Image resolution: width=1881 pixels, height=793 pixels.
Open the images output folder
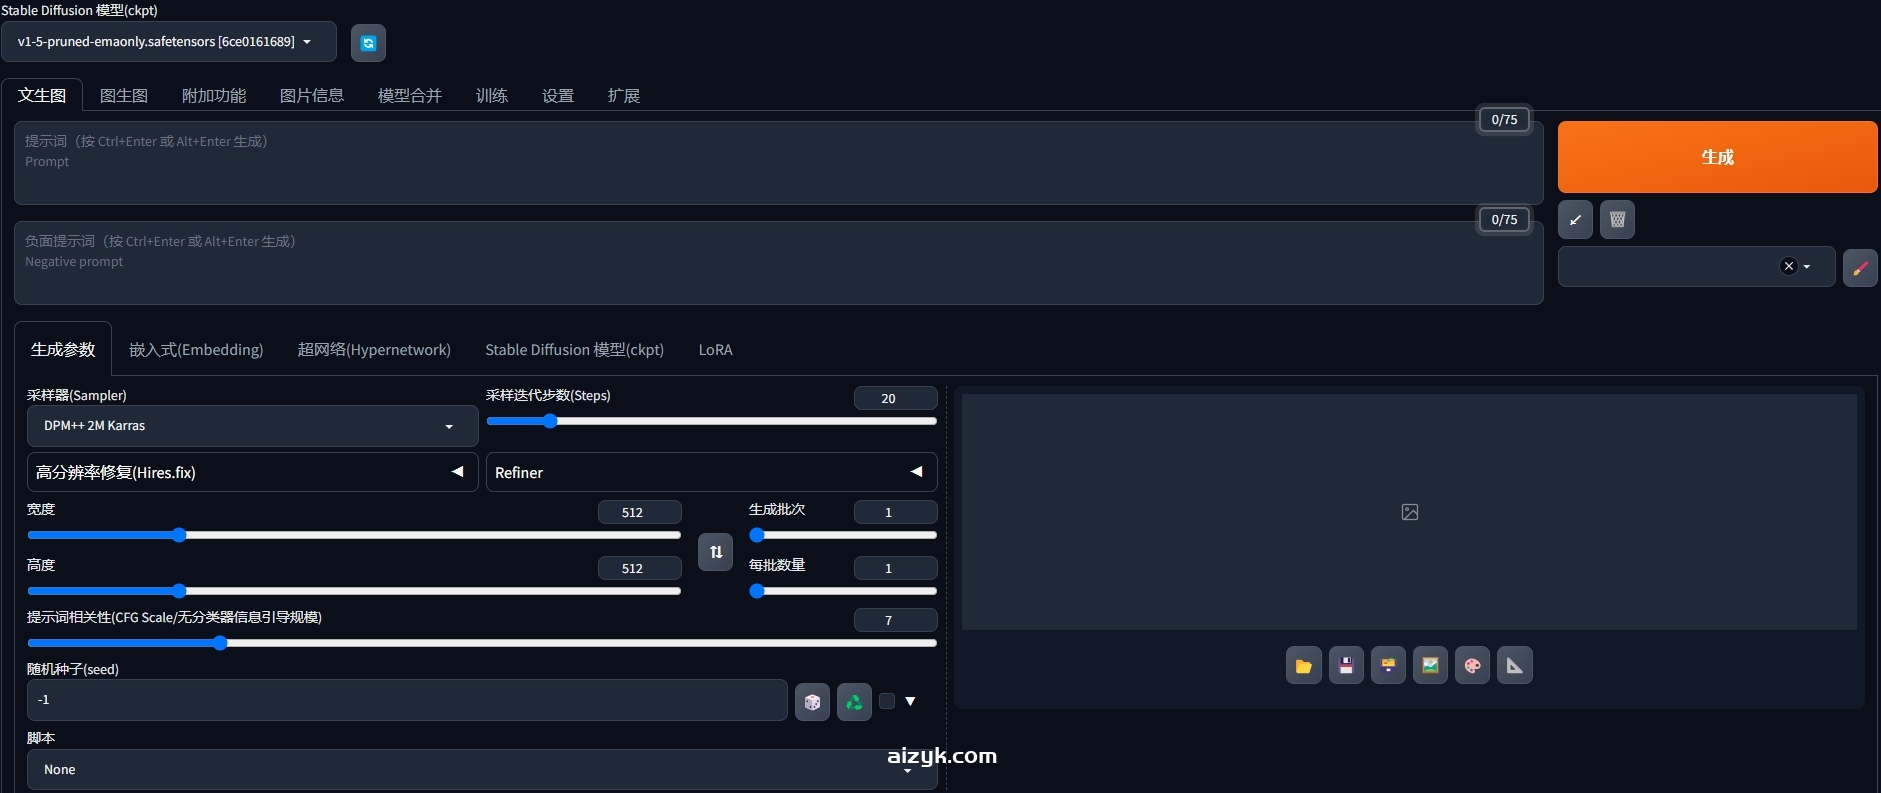tap(1303, 666)
